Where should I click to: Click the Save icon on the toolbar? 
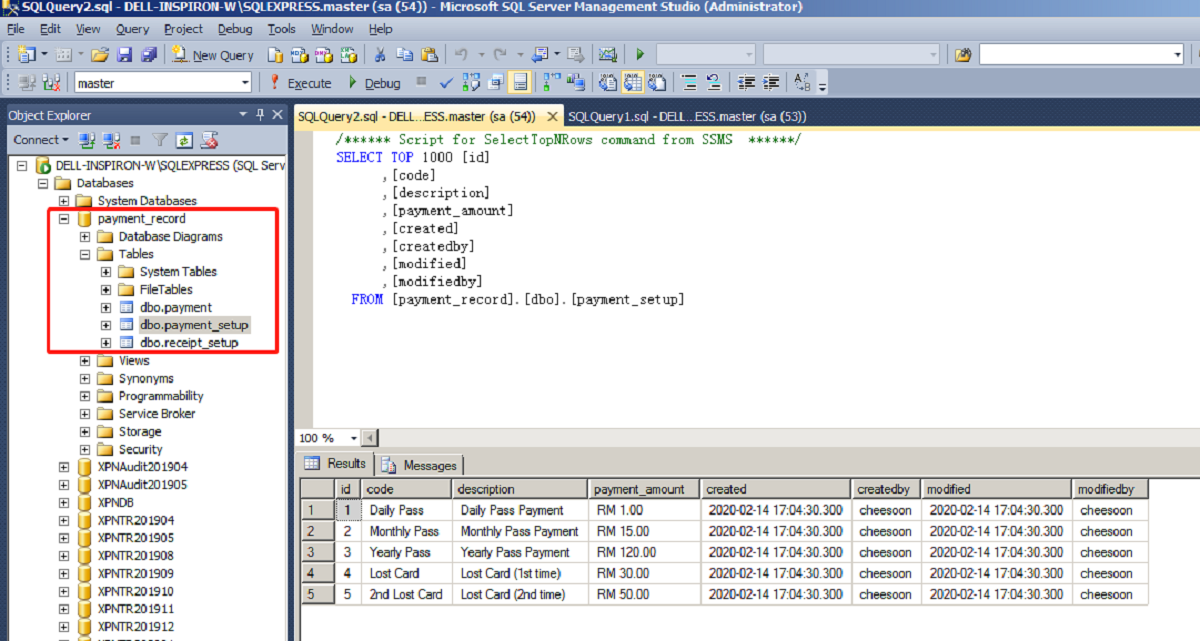point(125,55)
